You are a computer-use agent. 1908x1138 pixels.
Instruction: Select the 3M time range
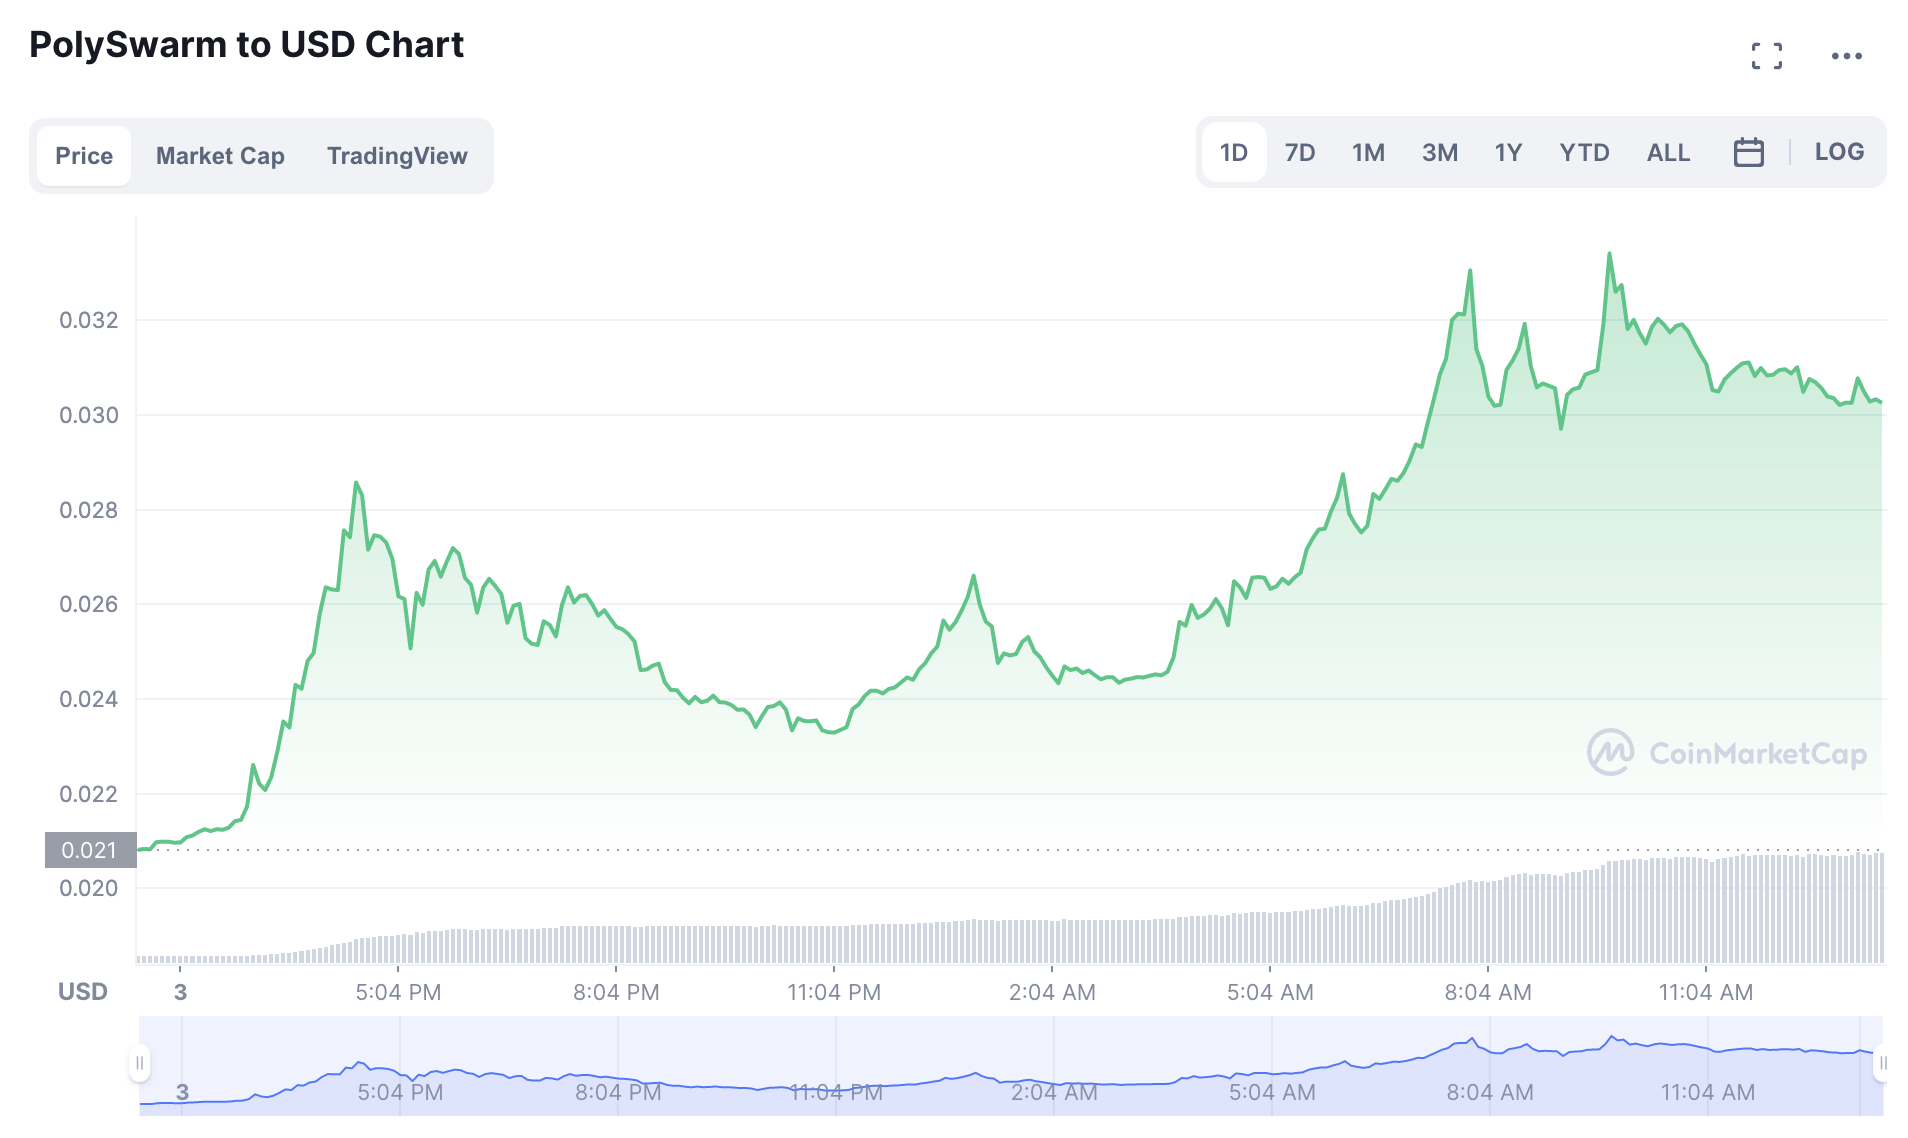click(1439, 152)
